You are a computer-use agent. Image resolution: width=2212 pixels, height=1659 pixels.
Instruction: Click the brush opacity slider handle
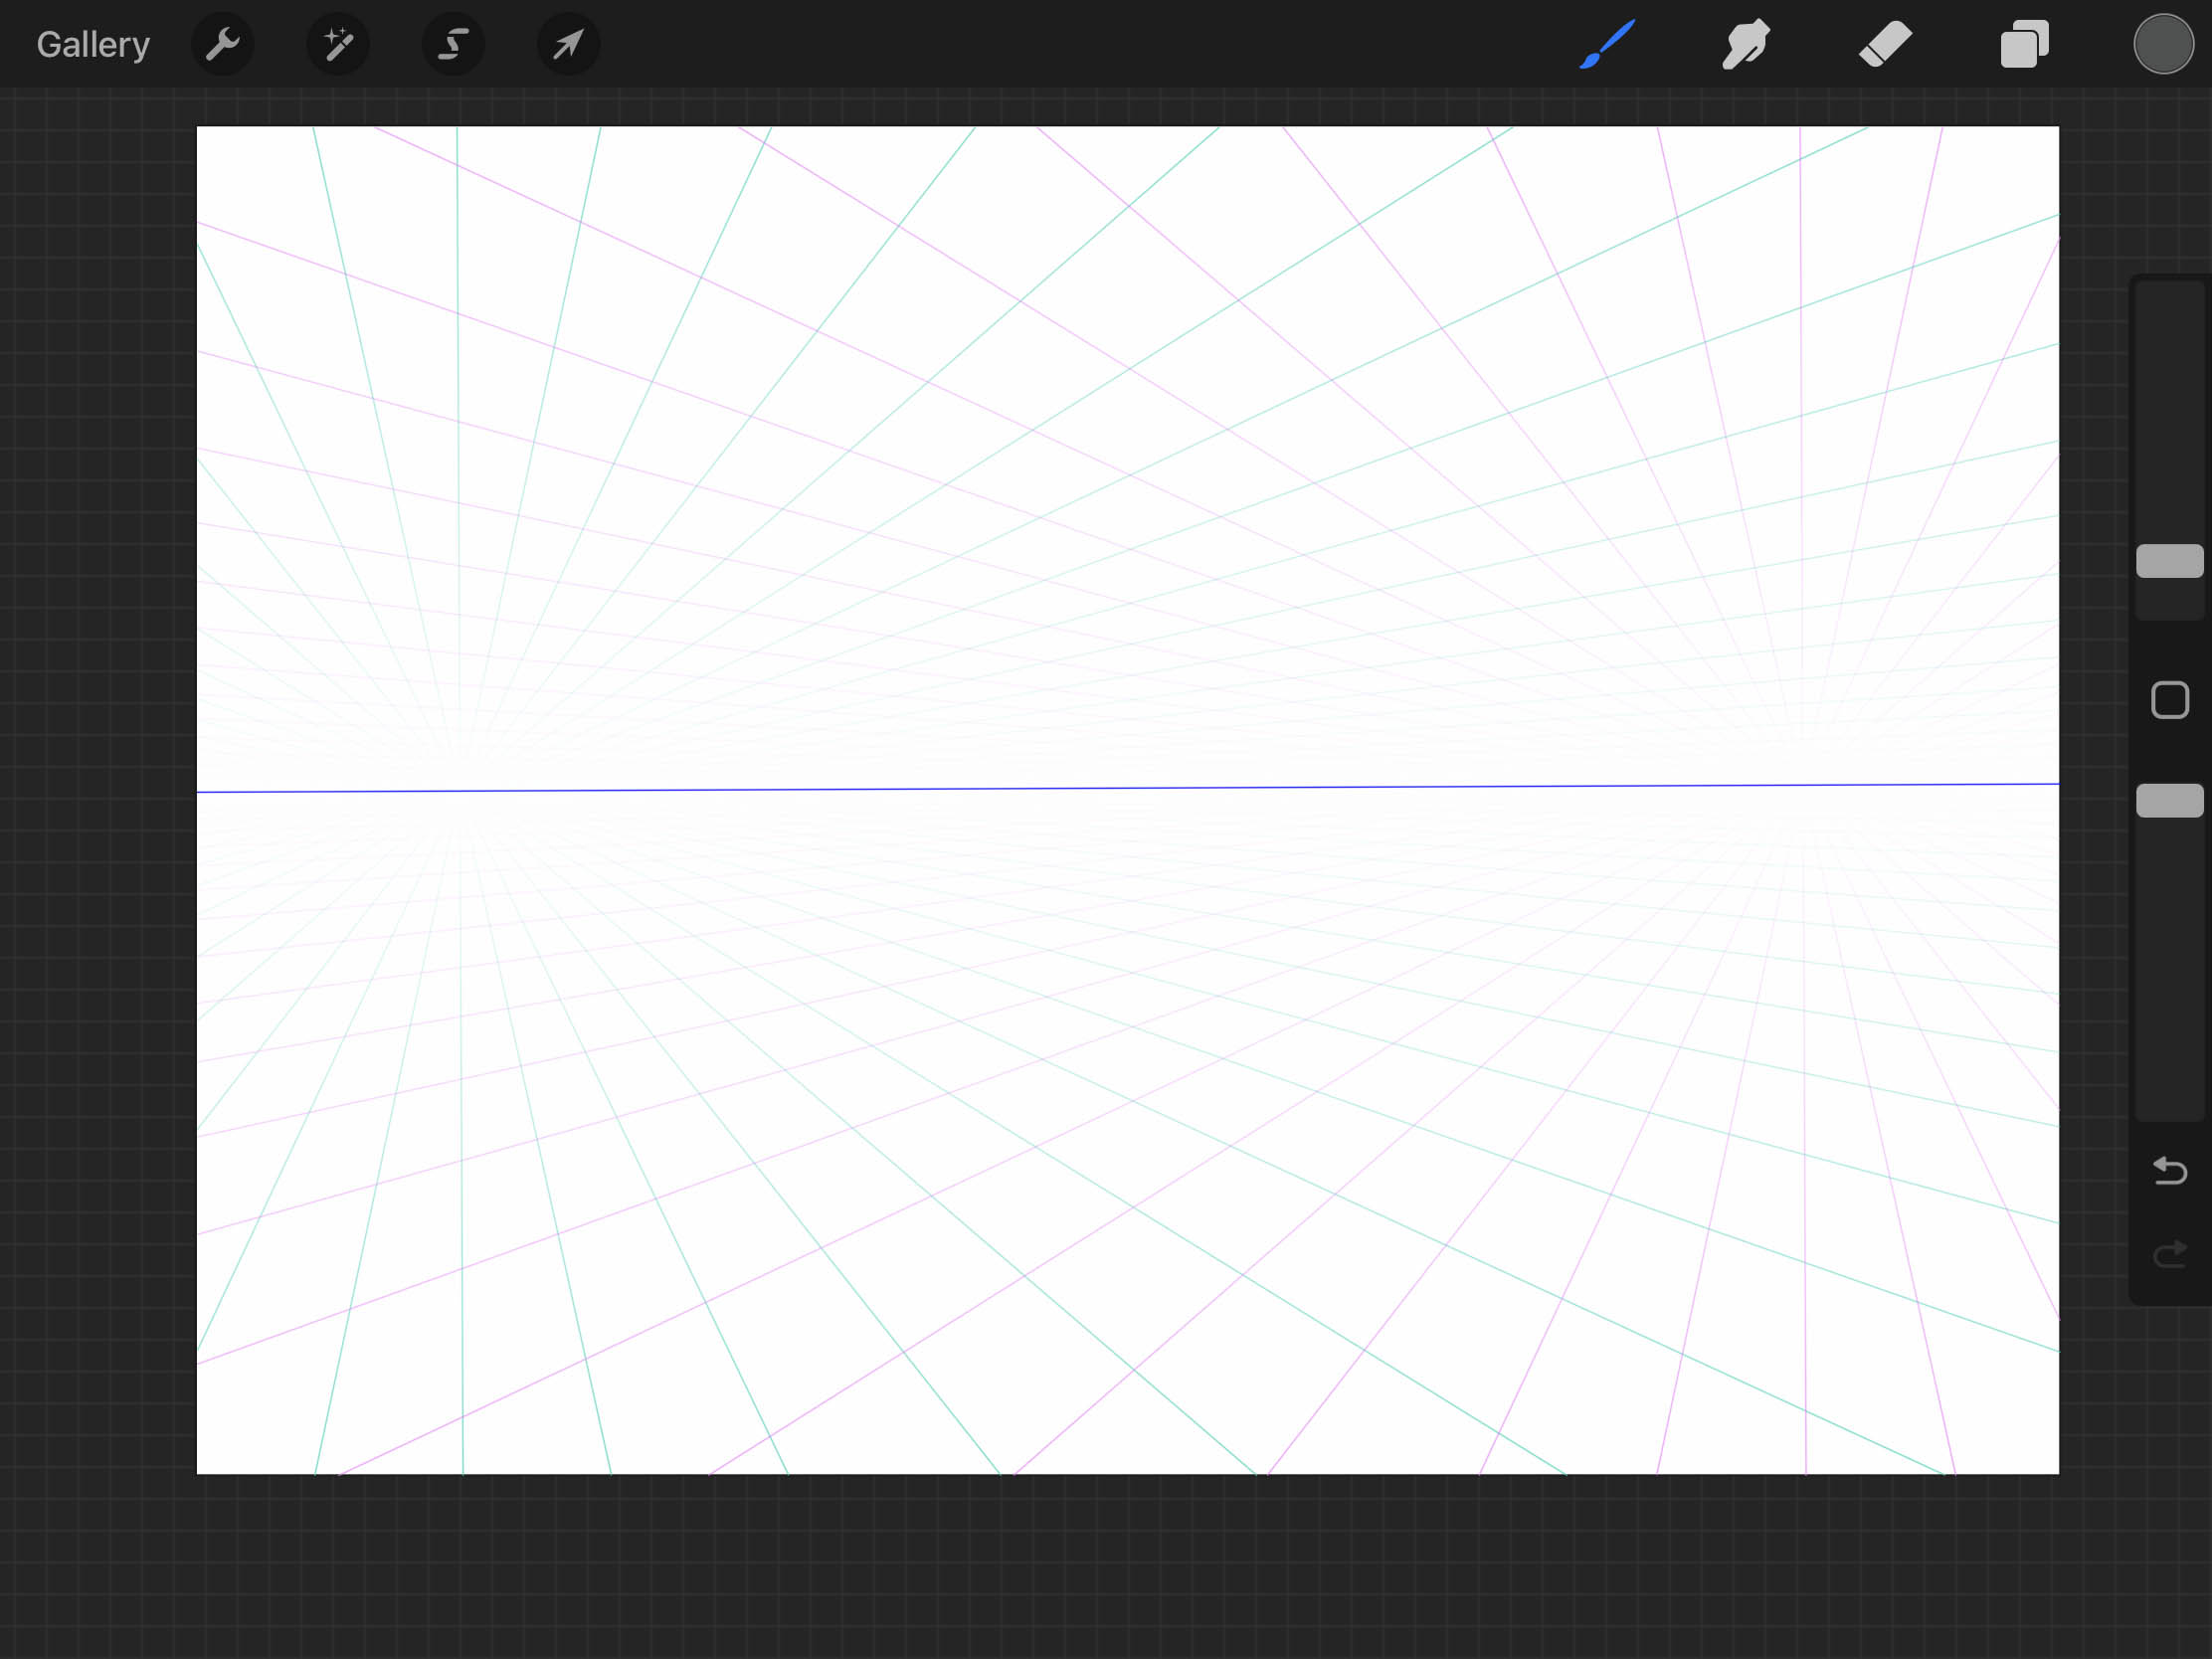tap(2170, 800)
